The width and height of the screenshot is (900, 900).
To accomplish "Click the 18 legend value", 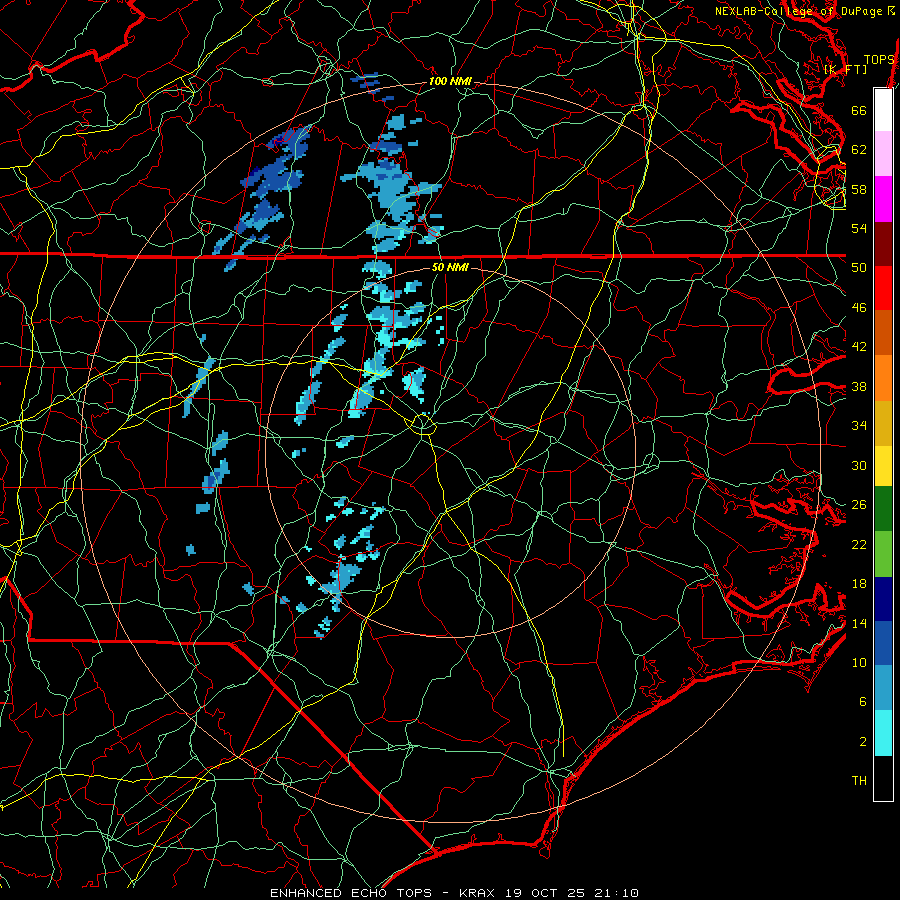I will pyautogui.click(x=859, y=584).
